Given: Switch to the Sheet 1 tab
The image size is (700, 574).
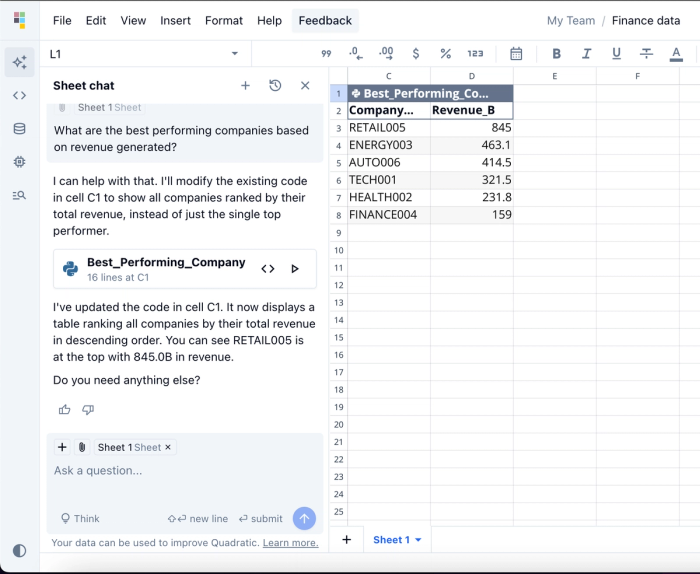Looking at the screenshot, I should [x=392, y=540].
